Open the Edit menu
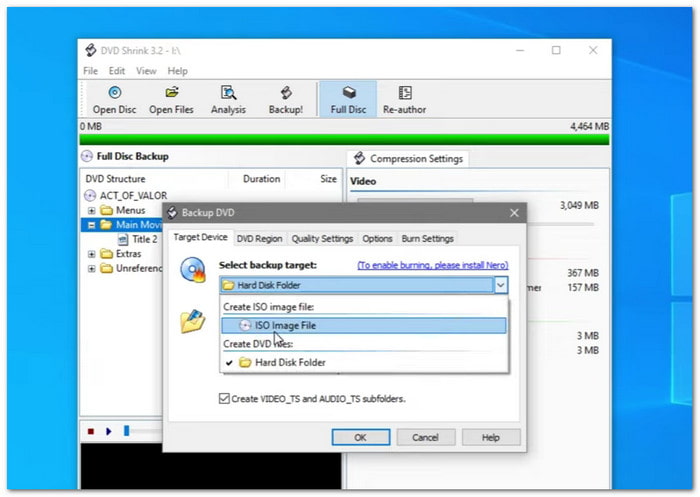The height and width of the screenshot is (497, 700). [x=117, y=71]
